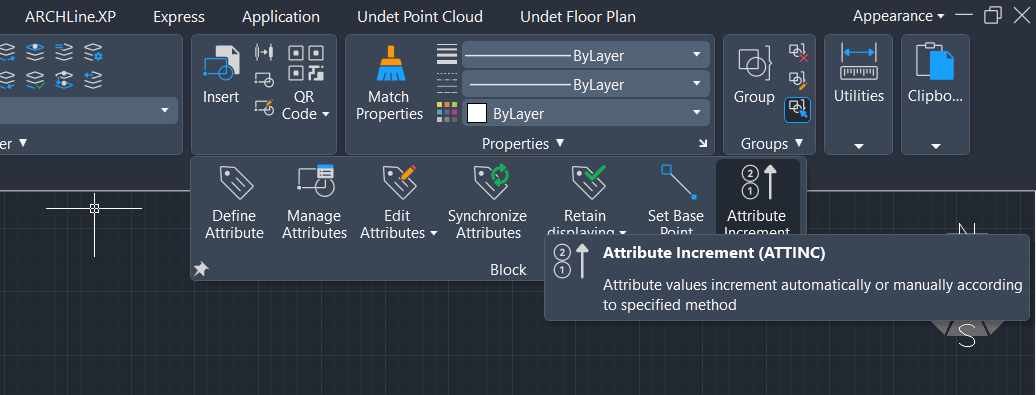Click the layers icon with blue lines
The image size is (1036, 395).
click(x=64, y=52)
